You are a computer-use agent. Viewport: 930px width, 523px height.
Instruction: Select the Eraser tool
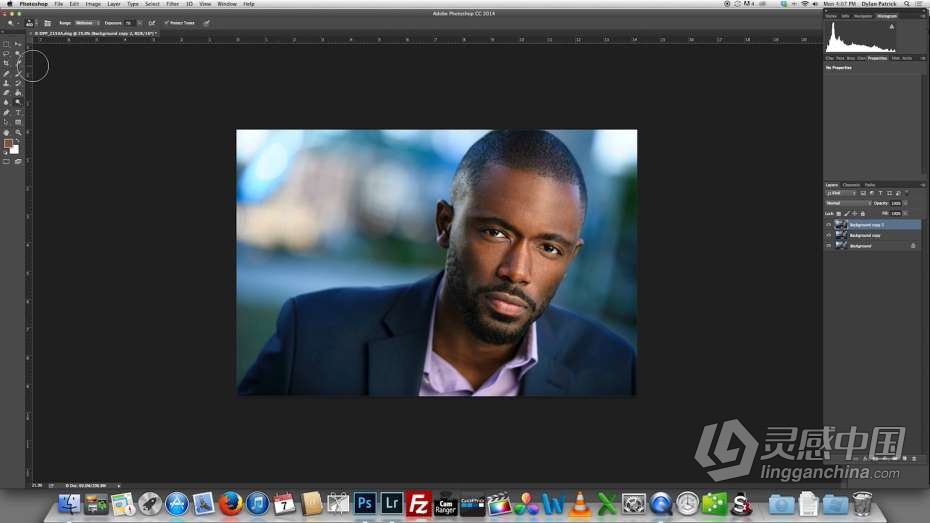point(6,93)
